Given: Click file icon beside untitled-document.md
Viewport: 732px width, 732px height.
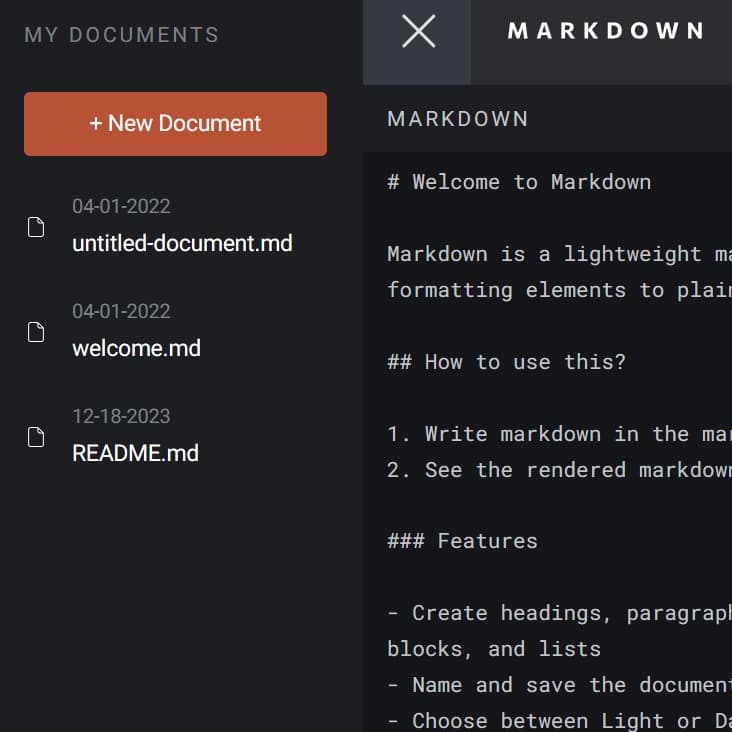Looking at the screenshot, I should (36, 227).
